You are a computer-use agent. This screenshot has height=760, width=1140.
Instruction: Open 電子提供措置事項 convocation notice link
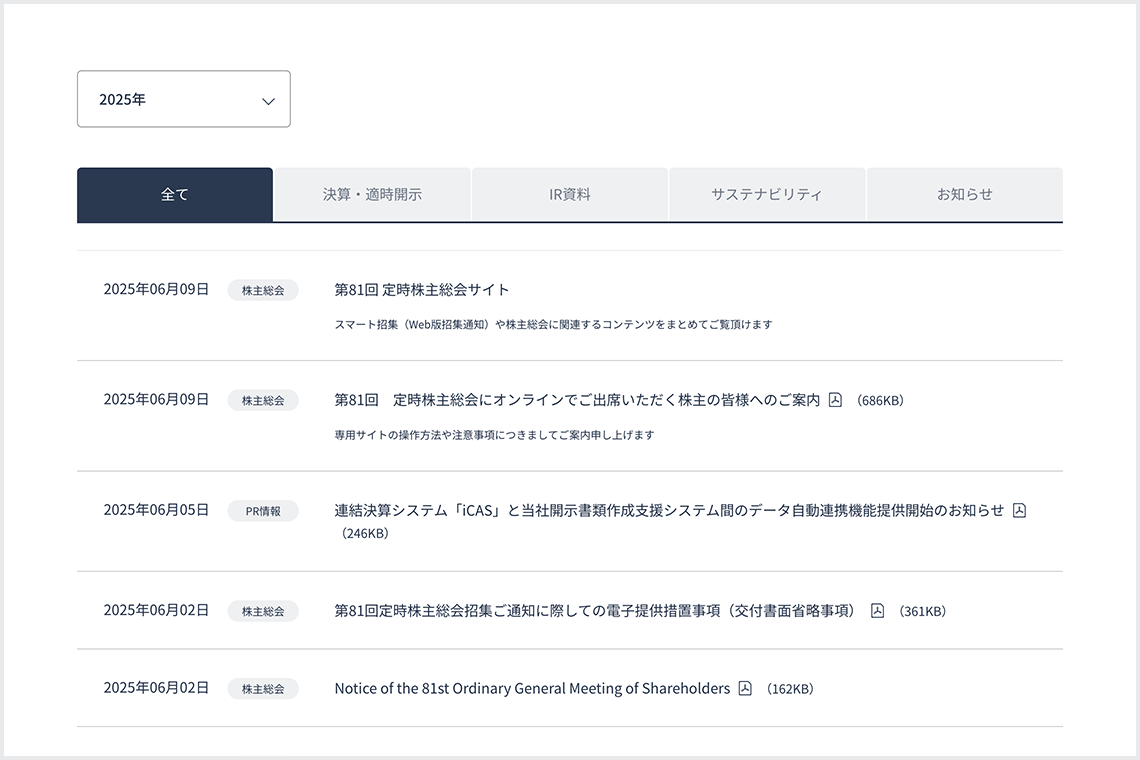pos(596,611)
